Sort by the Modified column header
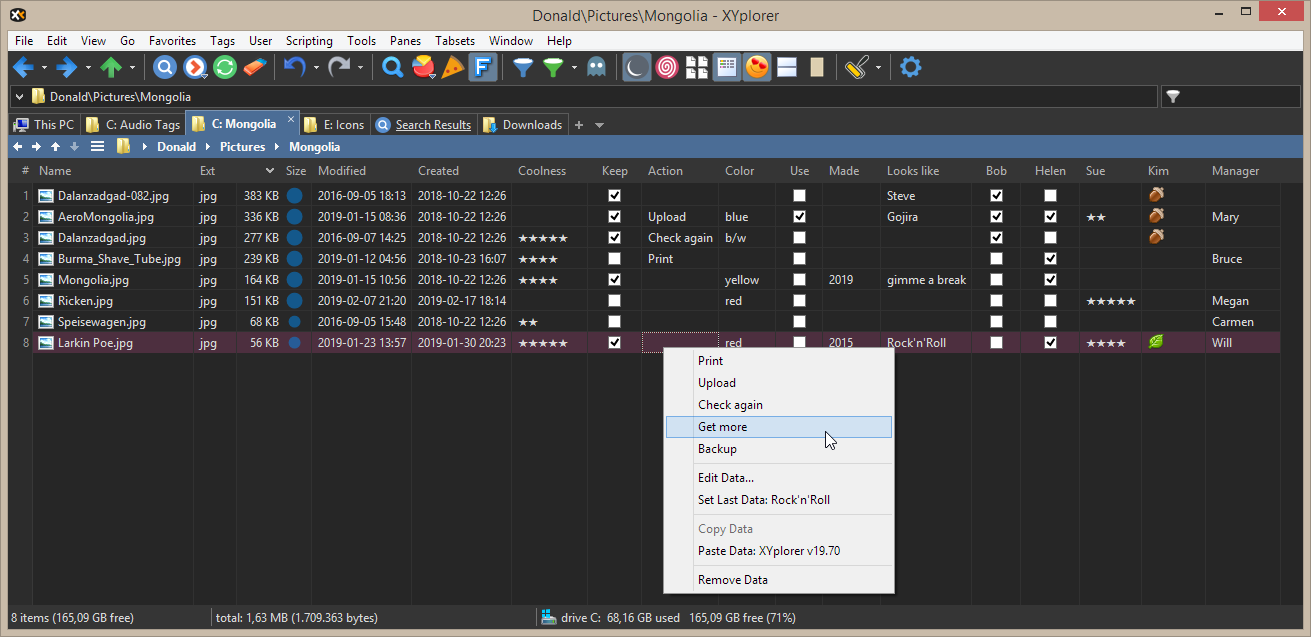The image size is (1311, 637). 342,171
